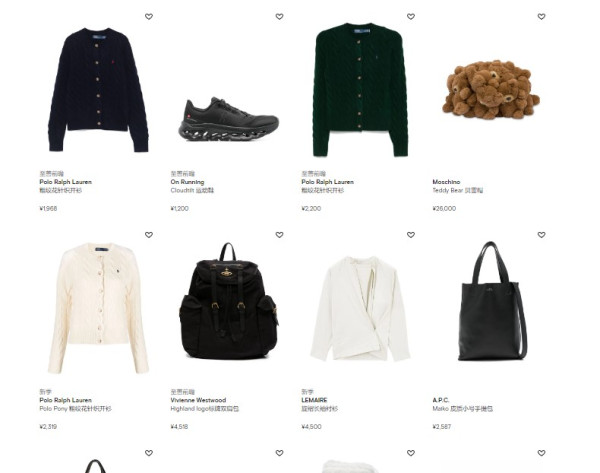Click the On Running brand name
The width and height of the screenshot is (600, 473).
pyautogui.click(x=187, y=182)
